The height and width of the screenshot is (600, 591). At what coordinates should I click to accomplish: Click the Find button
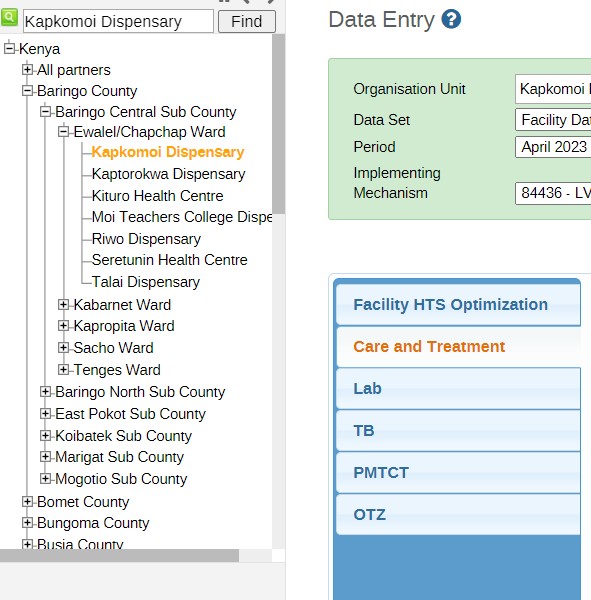[247, 21]
